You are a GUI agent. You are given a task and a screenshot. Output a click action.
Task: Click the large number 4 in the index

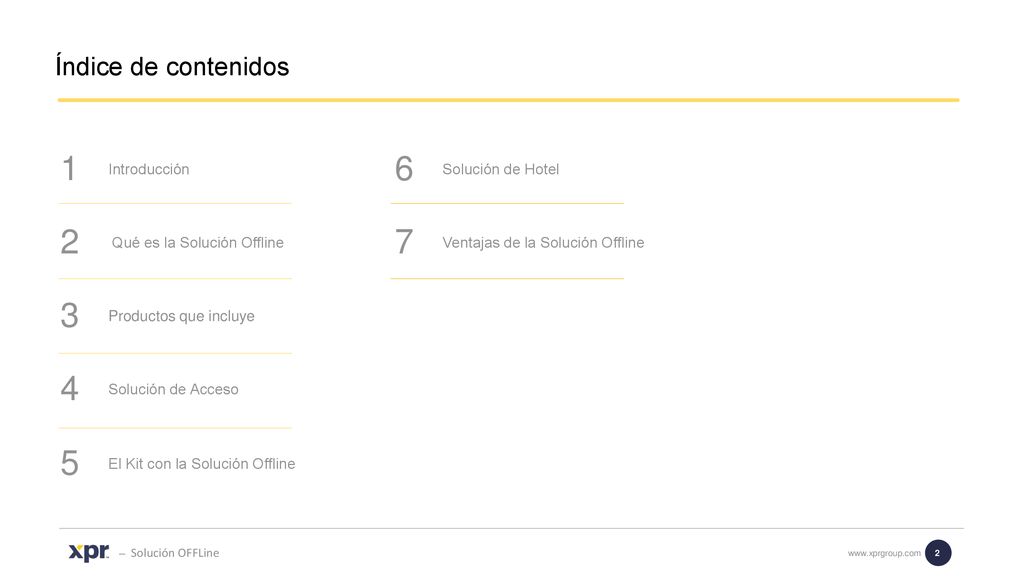coord(69,389)
